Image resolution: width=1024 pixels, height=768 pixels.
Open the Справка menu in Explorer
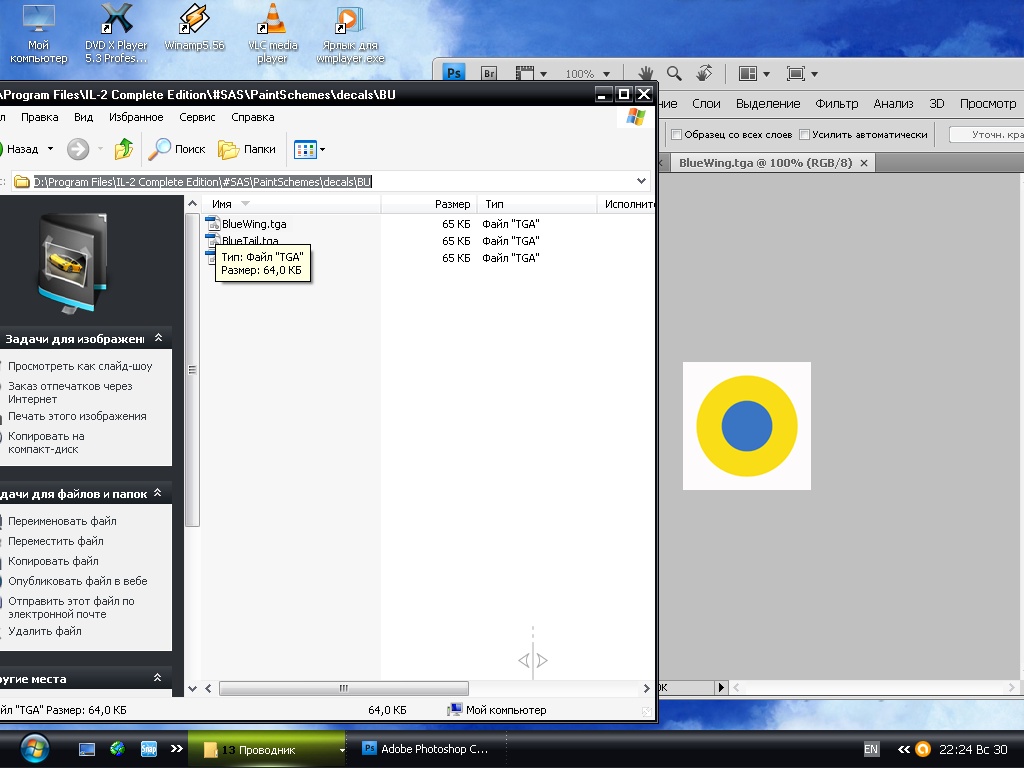253,117
